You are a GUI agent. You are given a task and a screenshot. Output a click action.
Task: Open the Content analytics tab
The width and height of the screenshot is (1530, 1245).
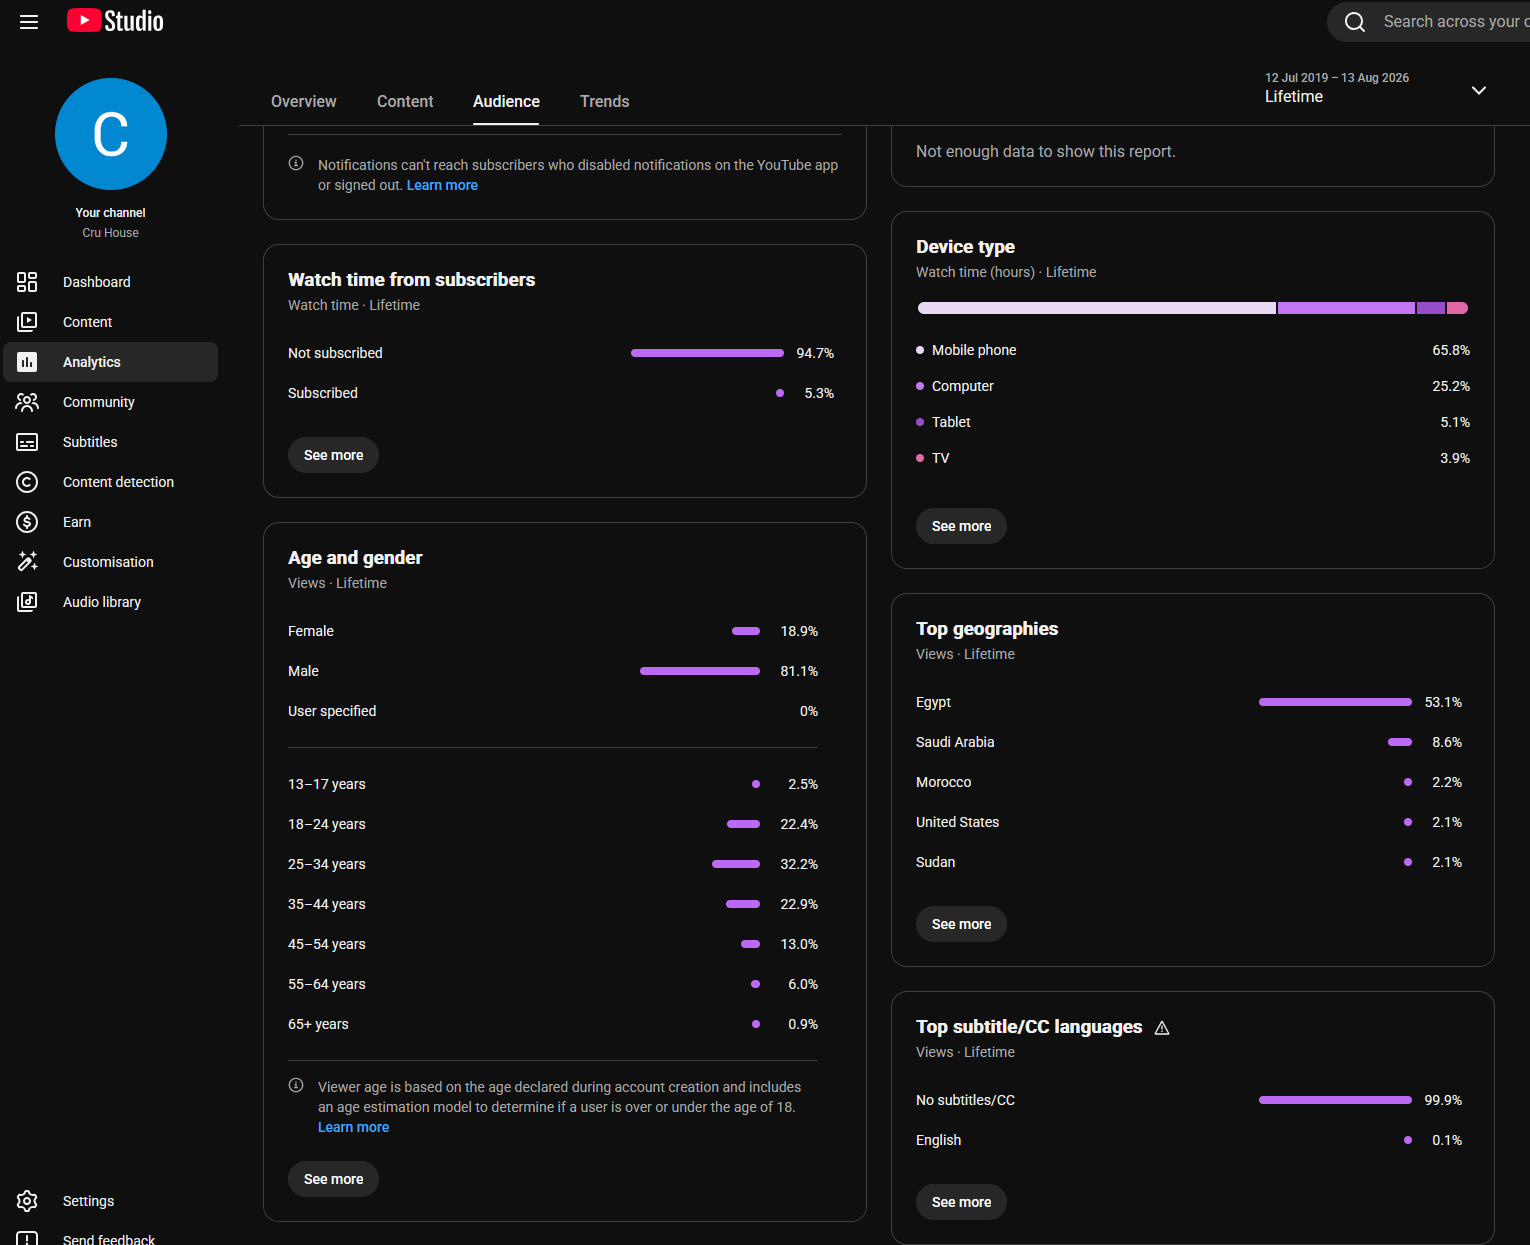(x=405, y=102)
